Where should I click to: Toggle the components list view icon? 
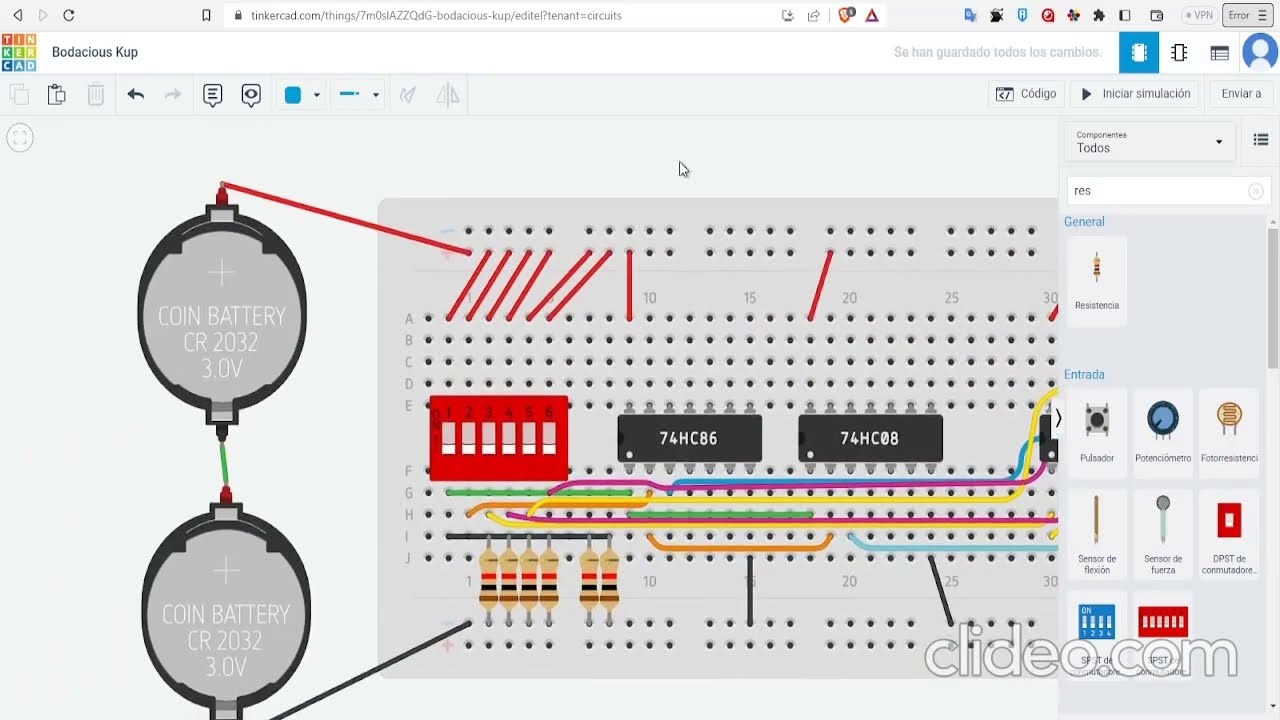coord(1261,141)
